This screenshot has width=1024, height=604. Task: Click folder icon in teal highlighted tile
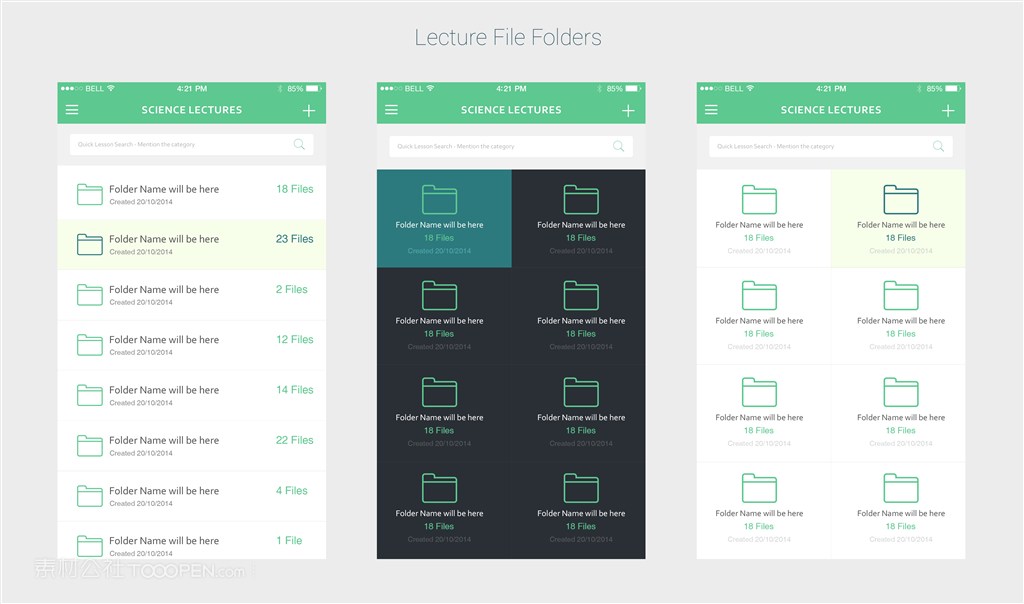(x=440, y=199)
